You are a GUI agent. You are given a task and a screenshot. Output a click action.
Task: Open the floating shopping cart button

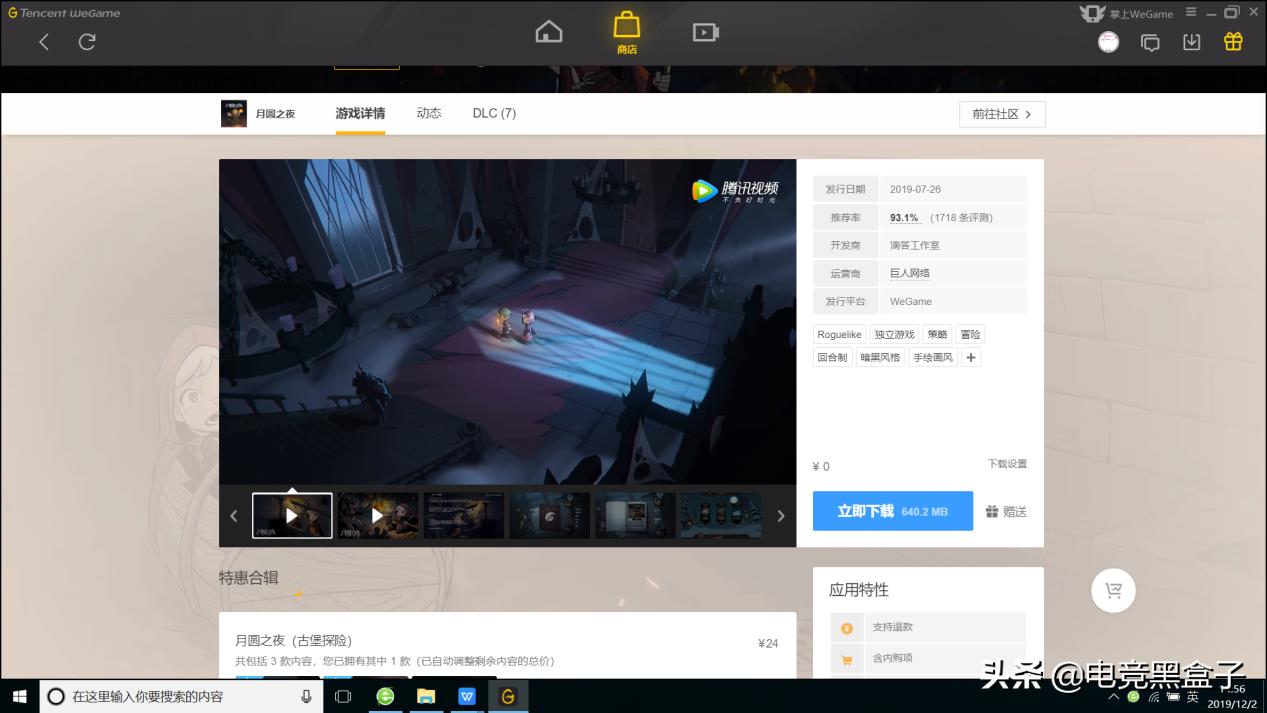coord(1113,591)
